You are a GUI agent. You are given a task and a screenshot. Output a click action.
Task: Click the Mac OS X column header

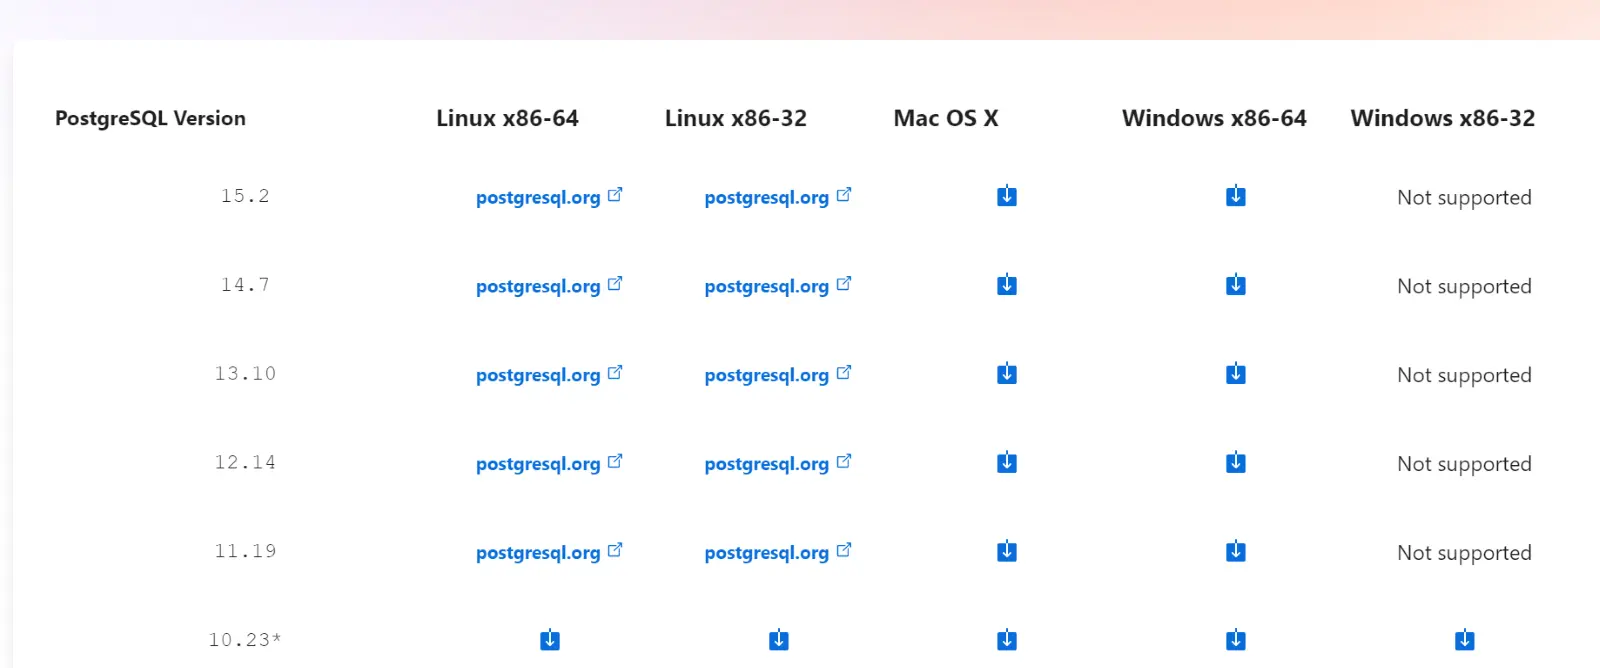[946, 118]
